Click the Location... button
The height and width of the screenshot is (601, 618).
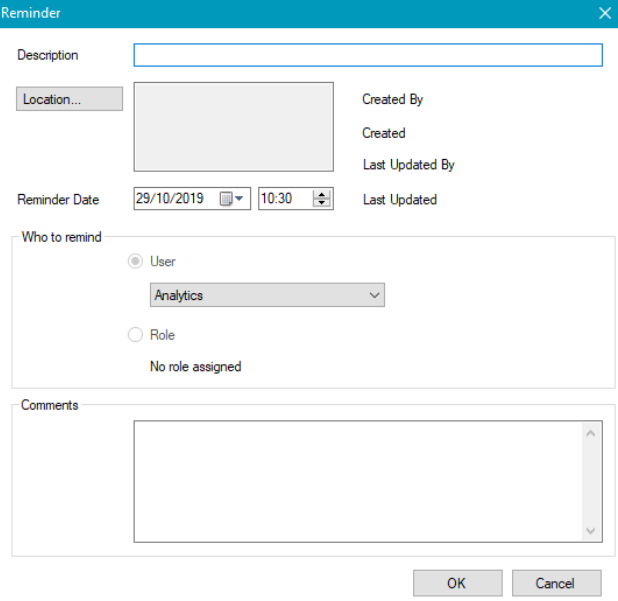point(69,99)
